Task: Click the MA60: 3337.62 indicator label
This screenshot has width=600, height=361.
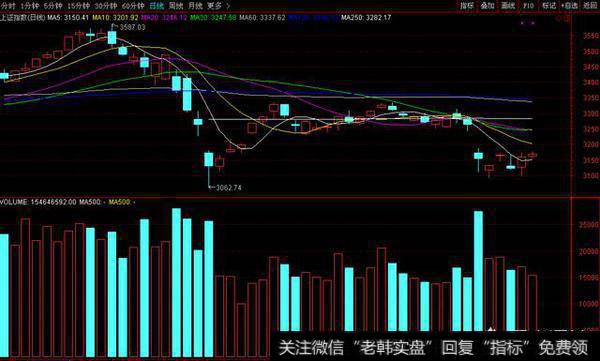Action: (x=262, y=18)
